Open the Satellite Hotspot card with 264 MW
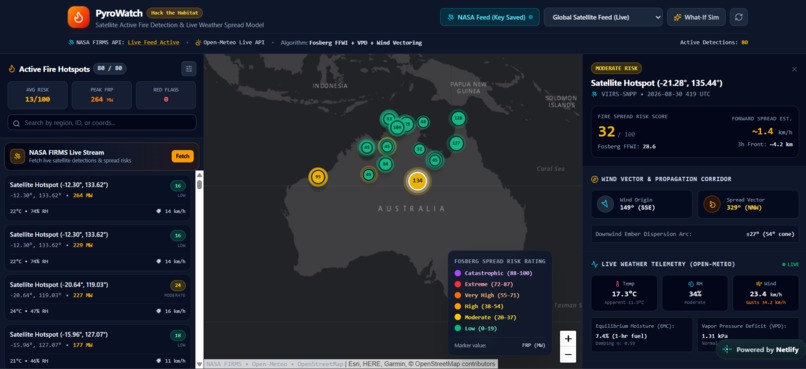 (x=98, y=197)
